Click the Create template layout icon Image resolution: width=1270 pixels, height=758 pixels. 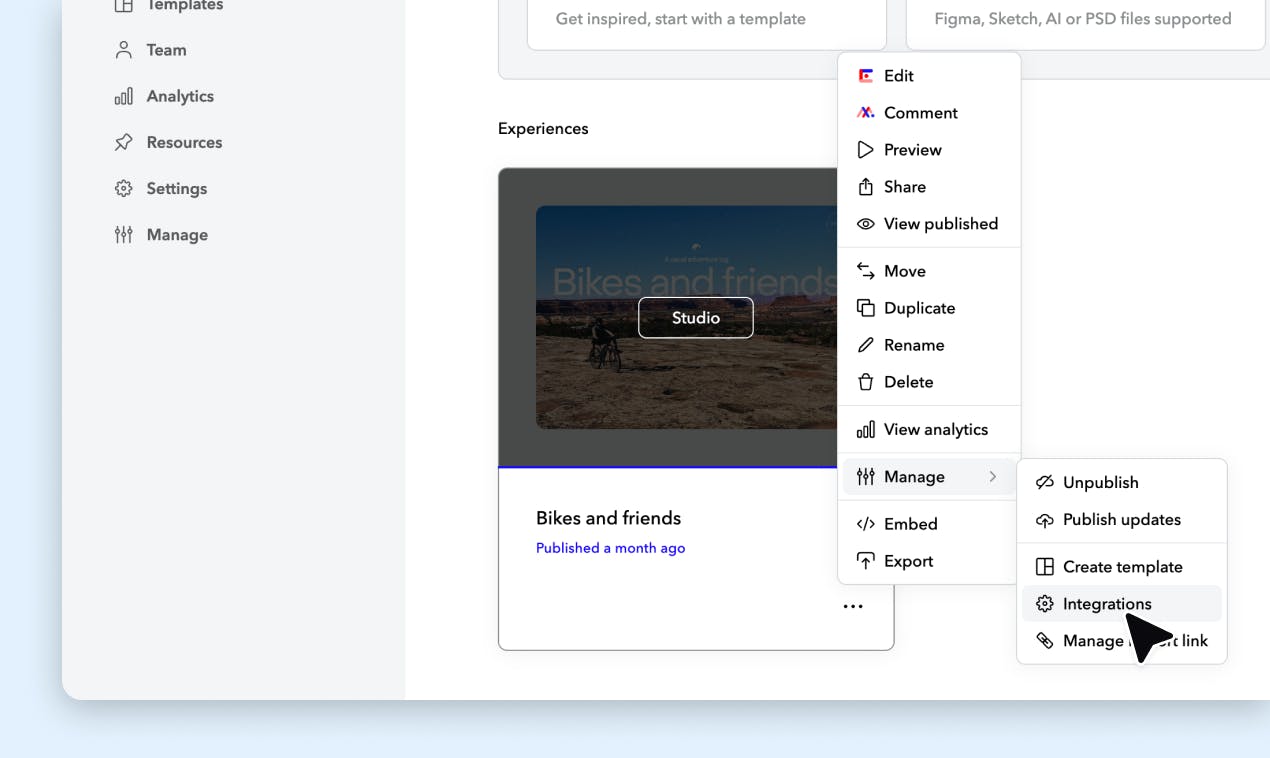(x=1045, y=567)
